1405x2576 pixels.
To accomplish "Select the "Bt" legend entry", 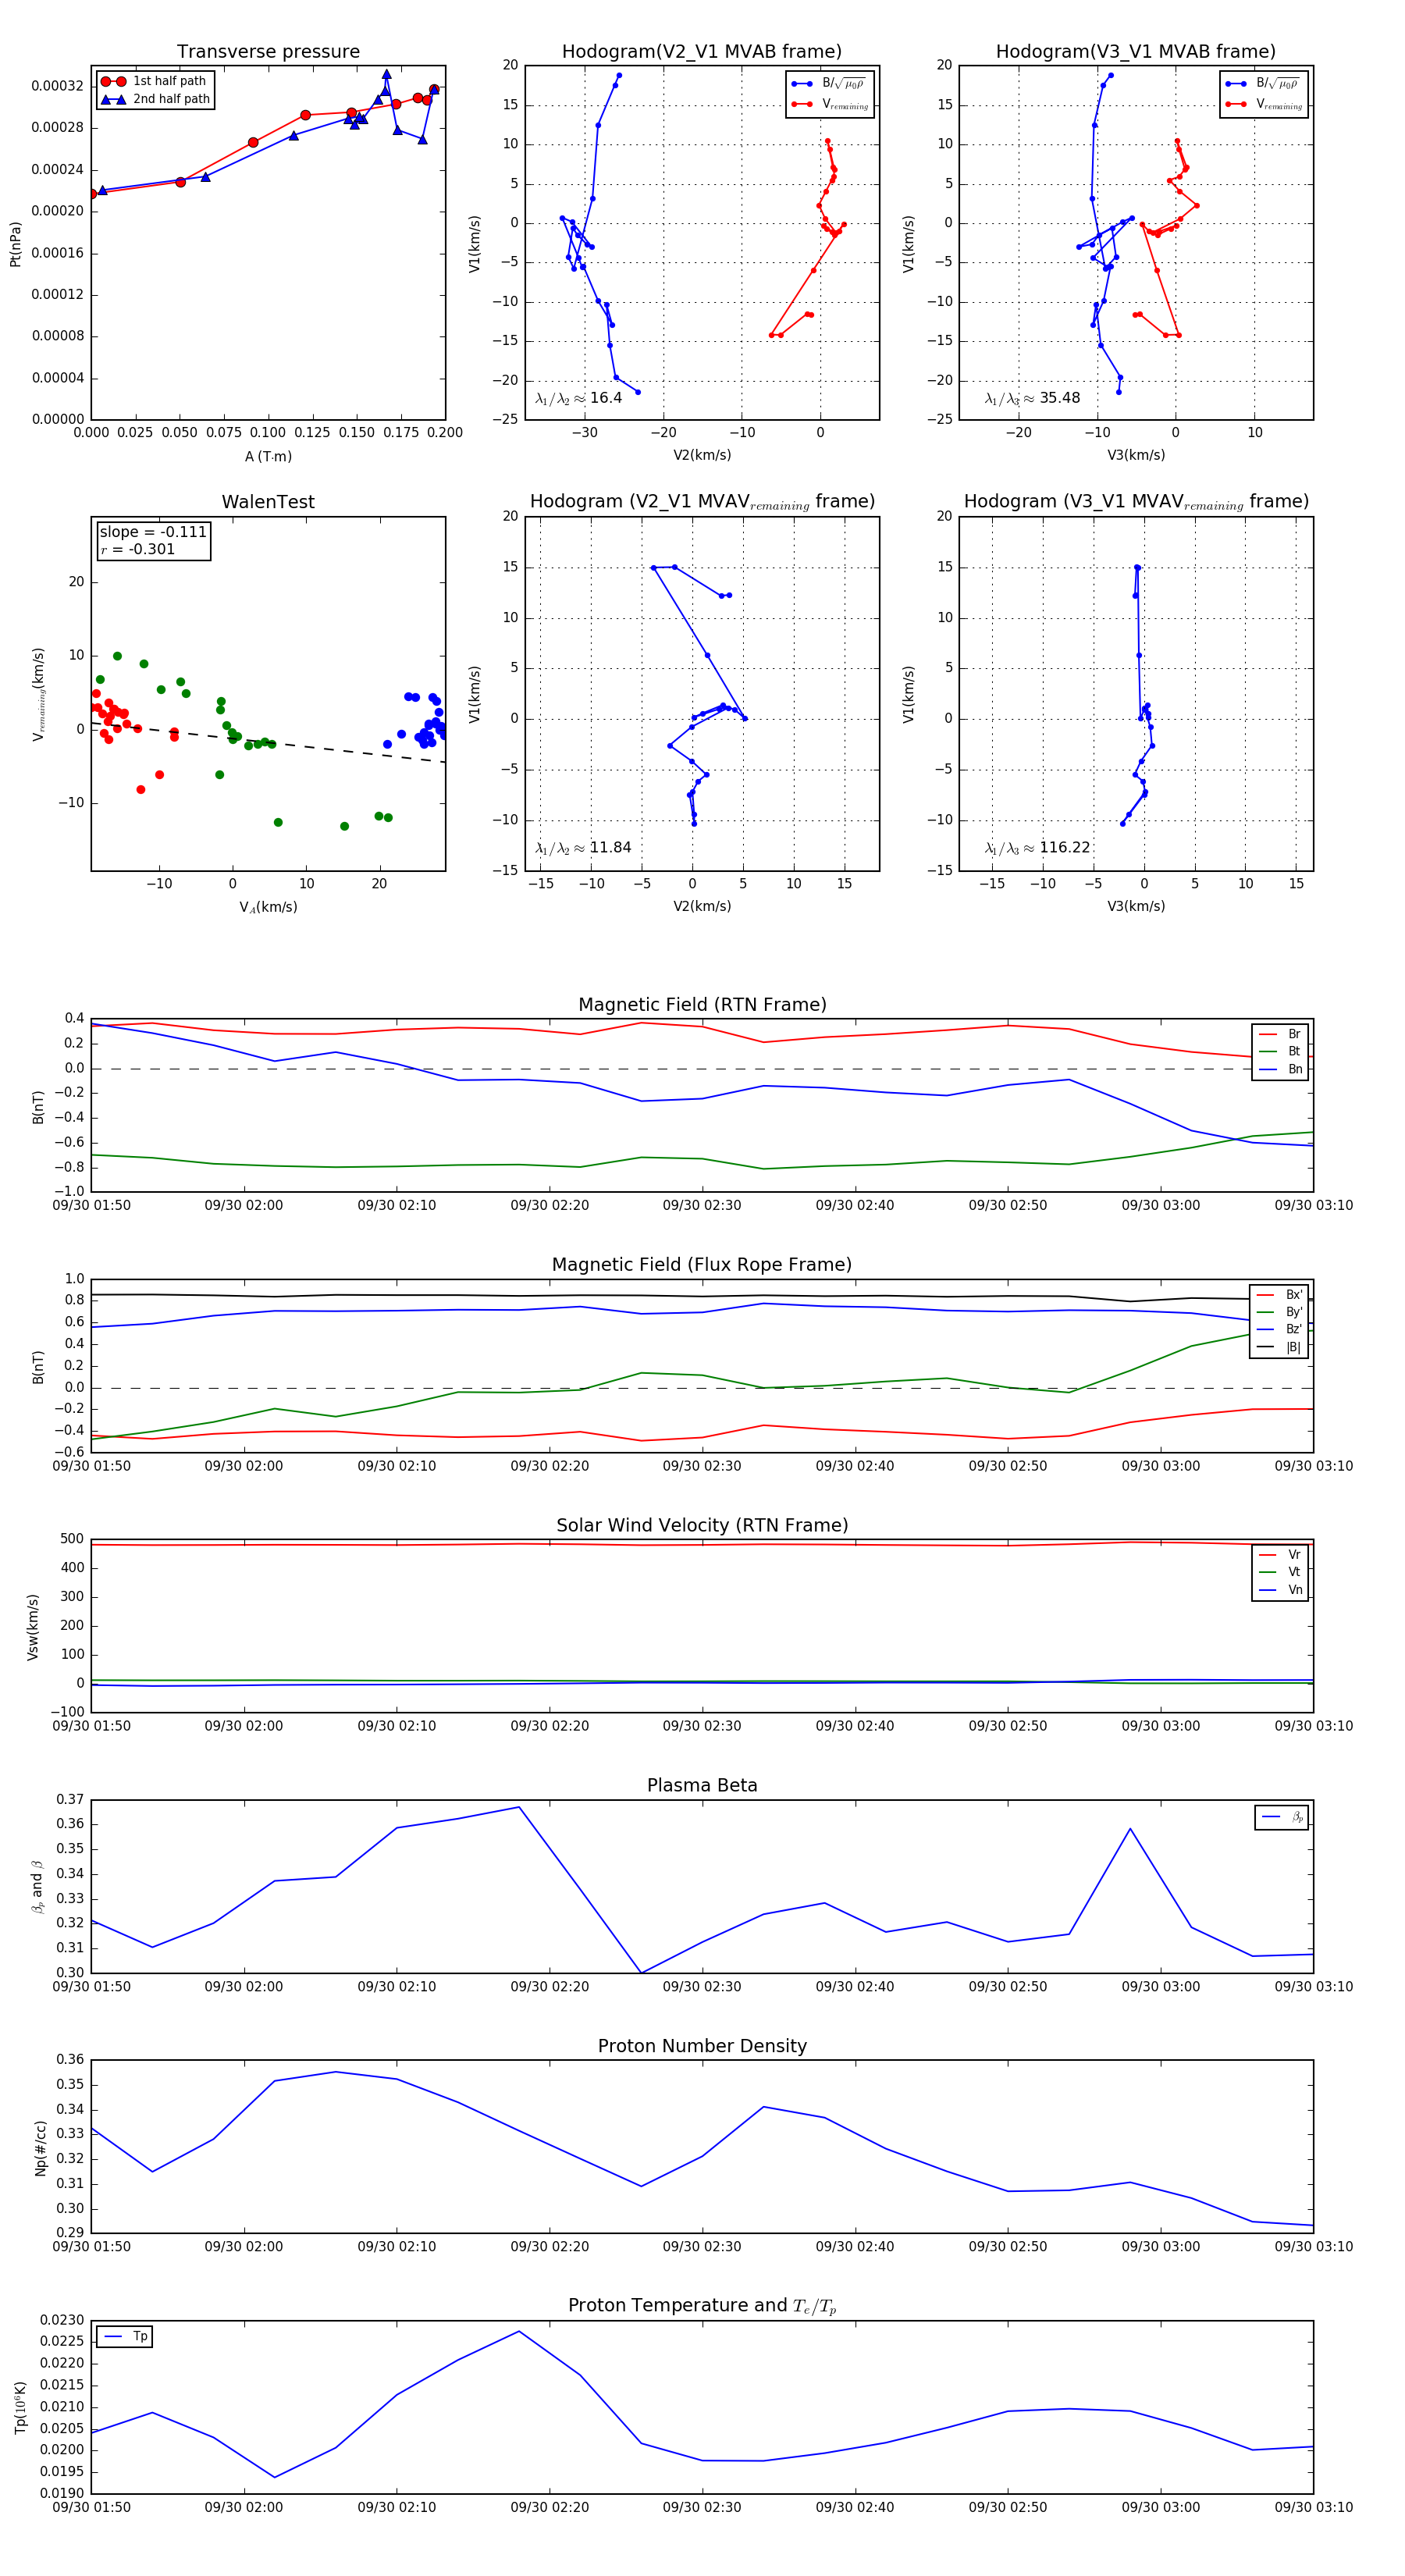I will (1280, 1051).
